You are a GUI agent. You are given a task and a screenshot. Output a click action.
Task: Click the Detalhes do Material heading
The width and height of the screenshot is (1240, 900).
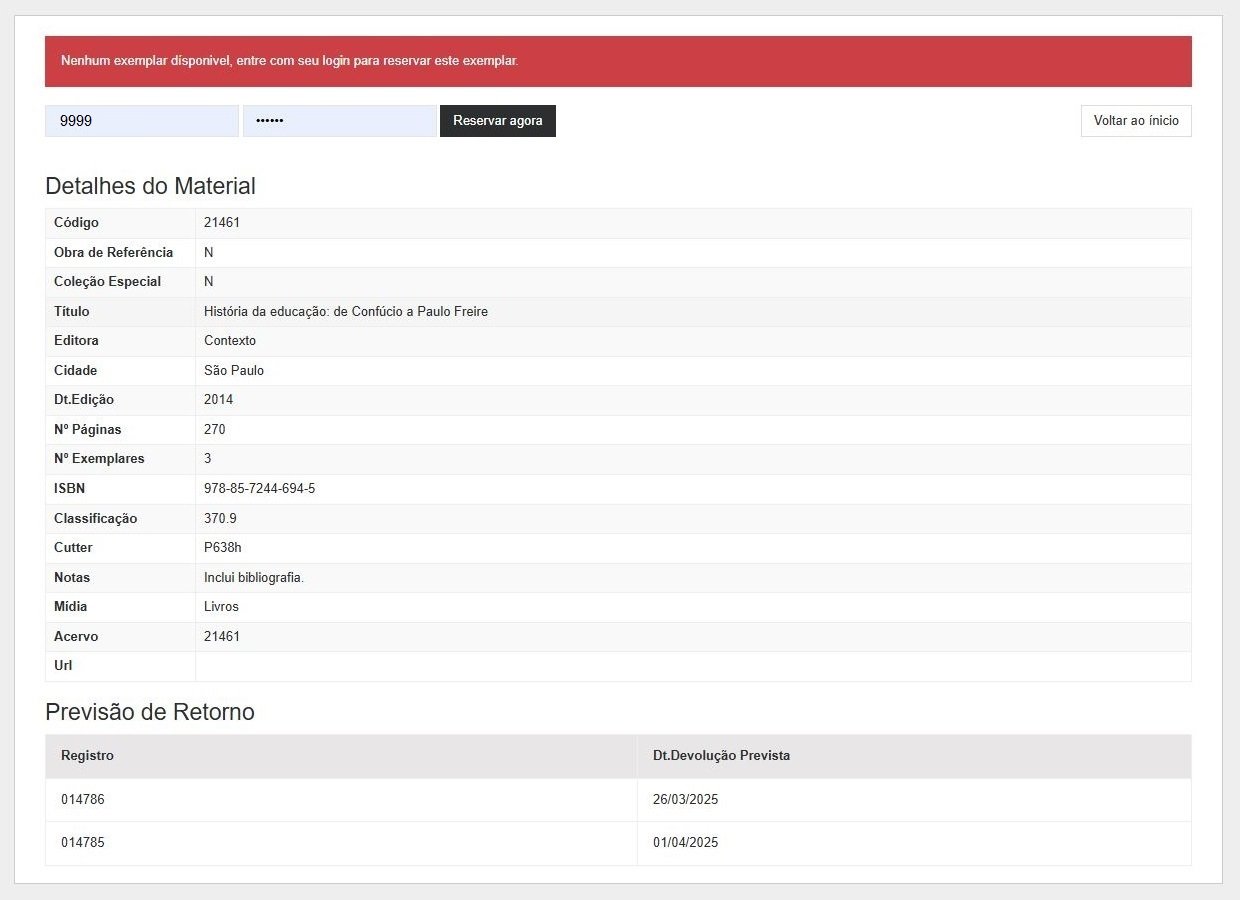coord(150,186)
